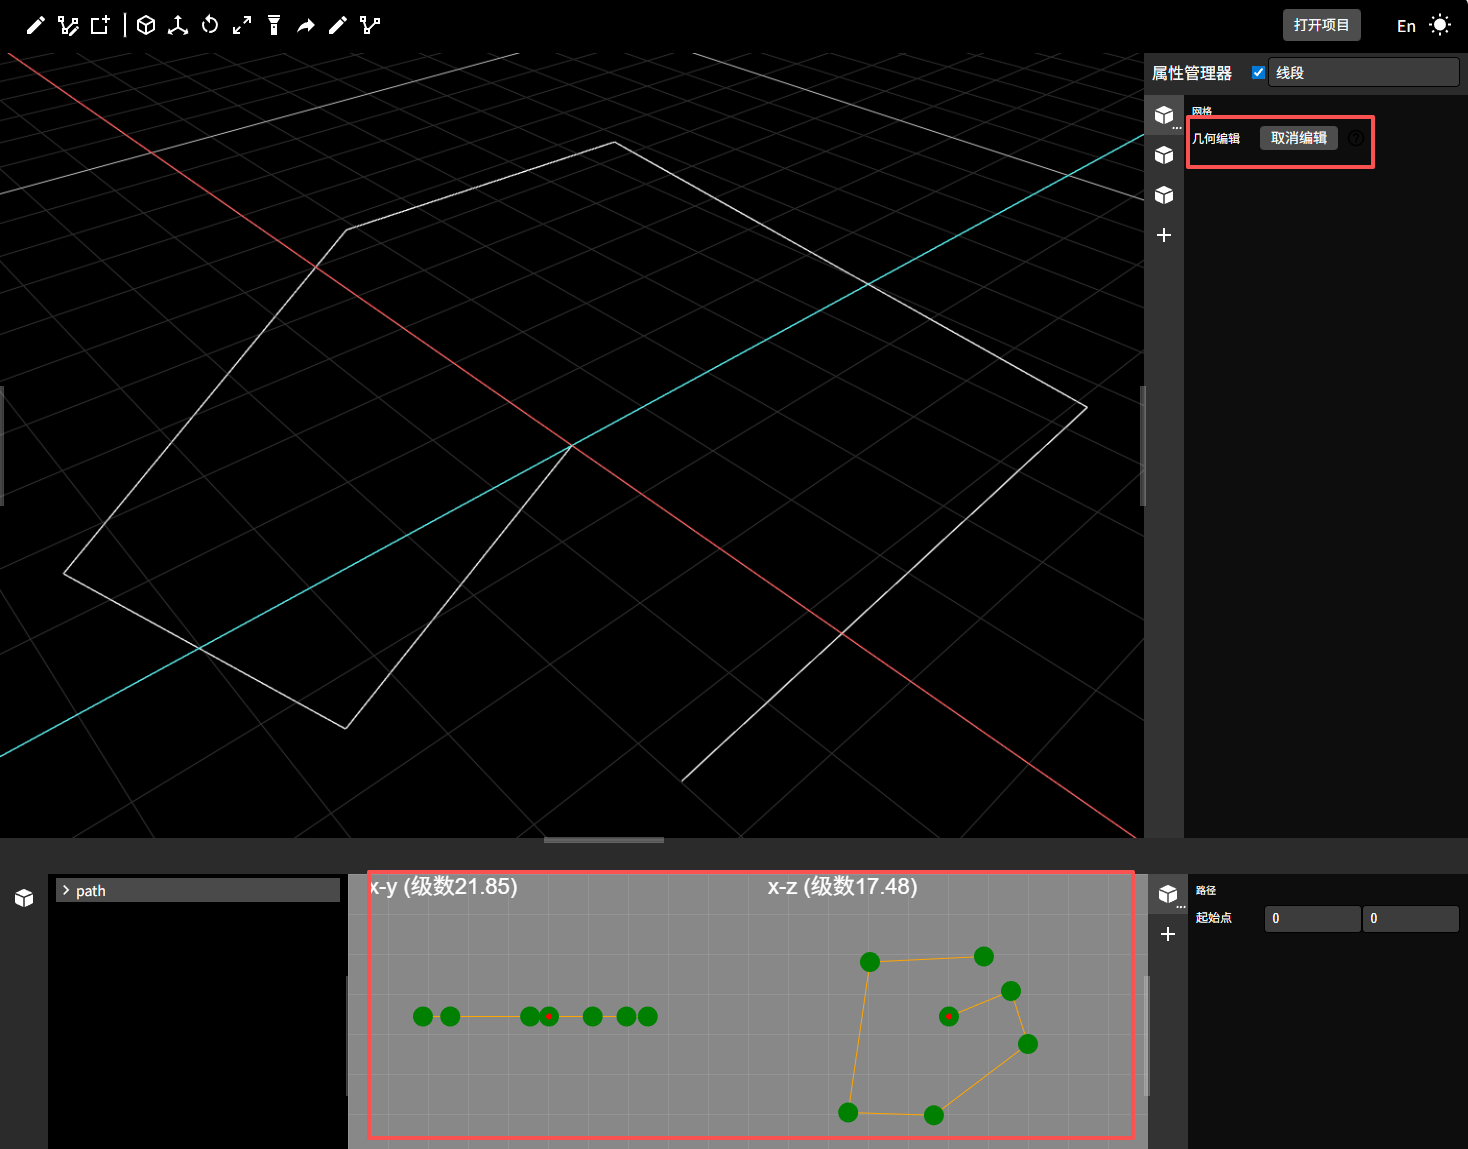Select the leftmost green node in the x-y view

423,1016
